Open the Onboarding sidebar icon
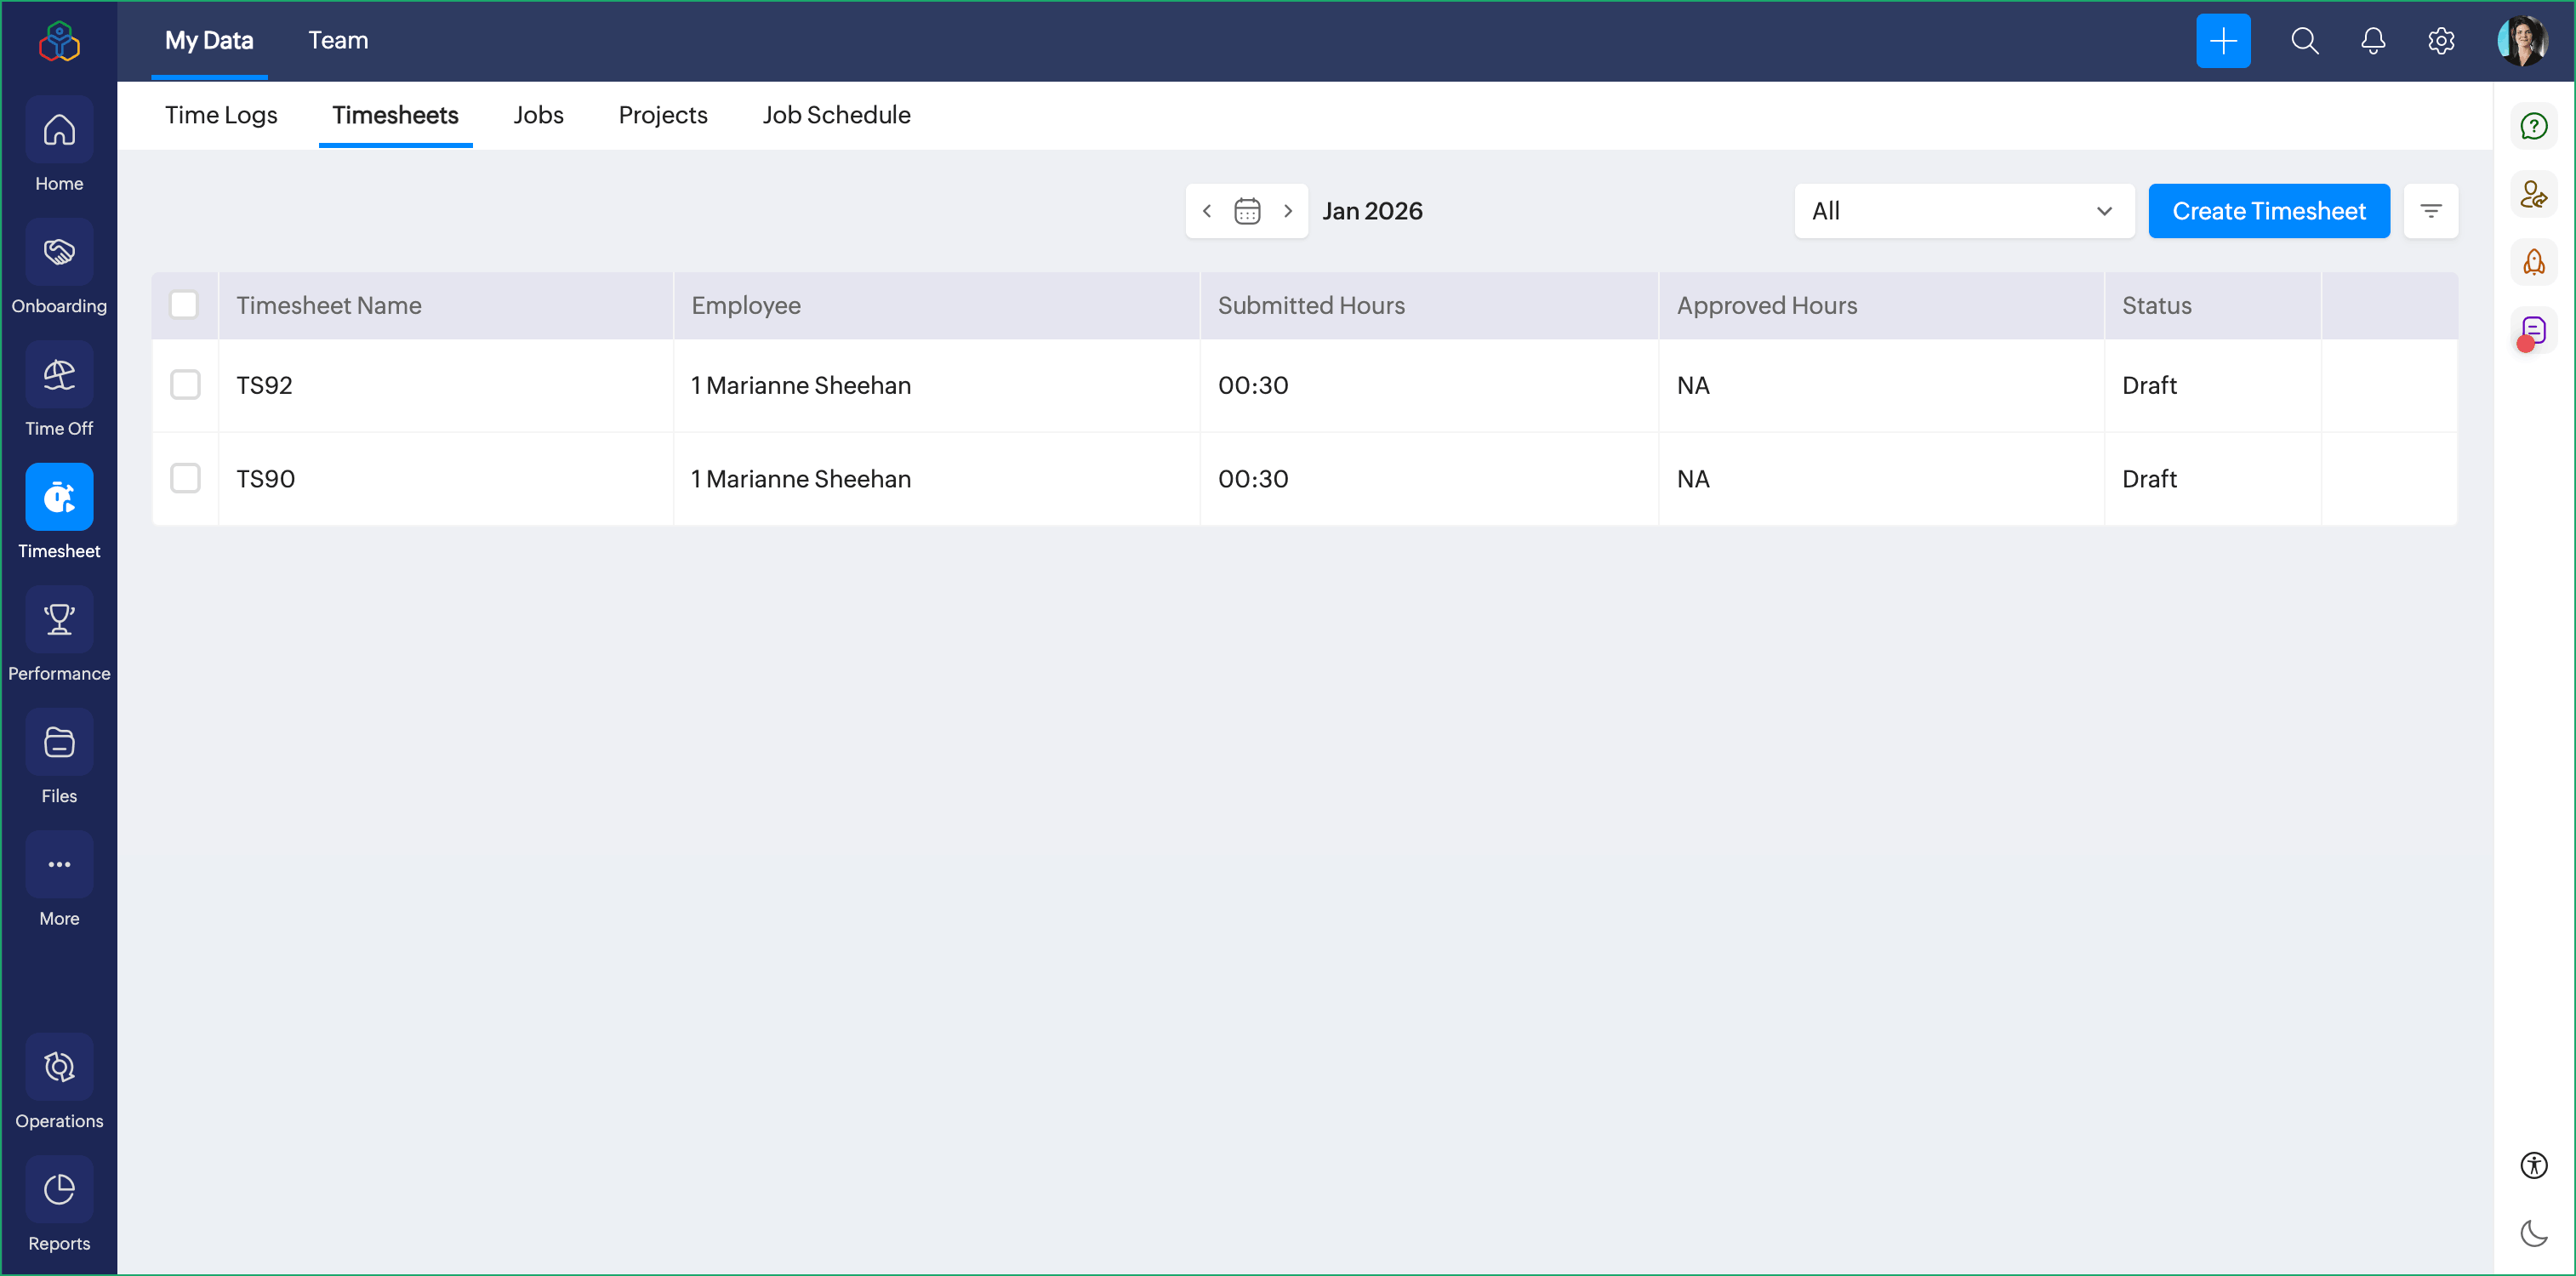 [x=59, y=252]
